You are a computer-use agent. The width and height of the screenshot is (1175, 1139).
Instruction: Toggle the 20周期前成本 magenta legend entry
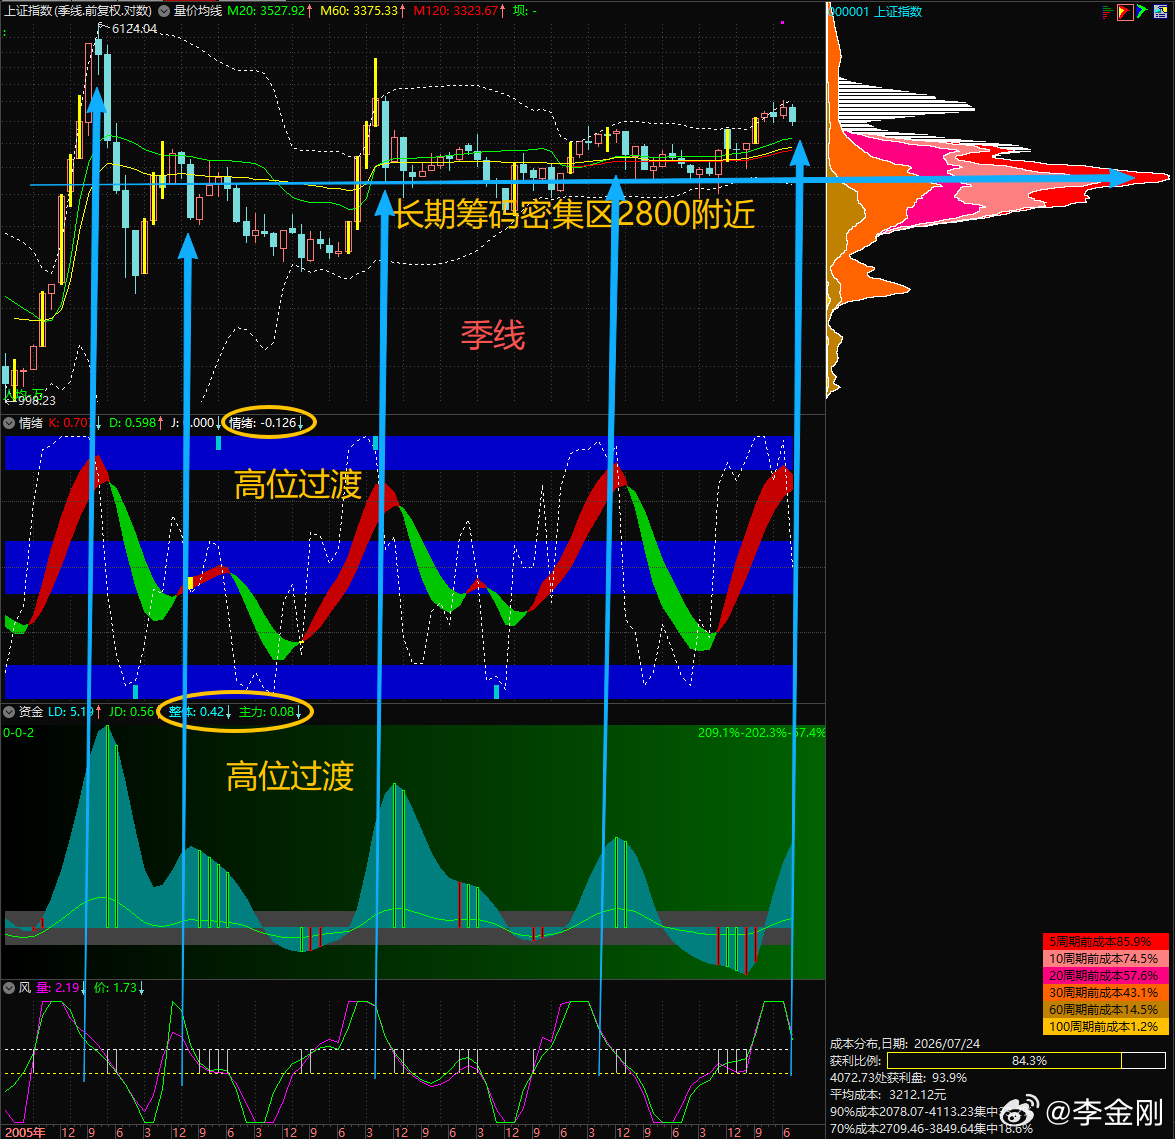pos(1105,976)
